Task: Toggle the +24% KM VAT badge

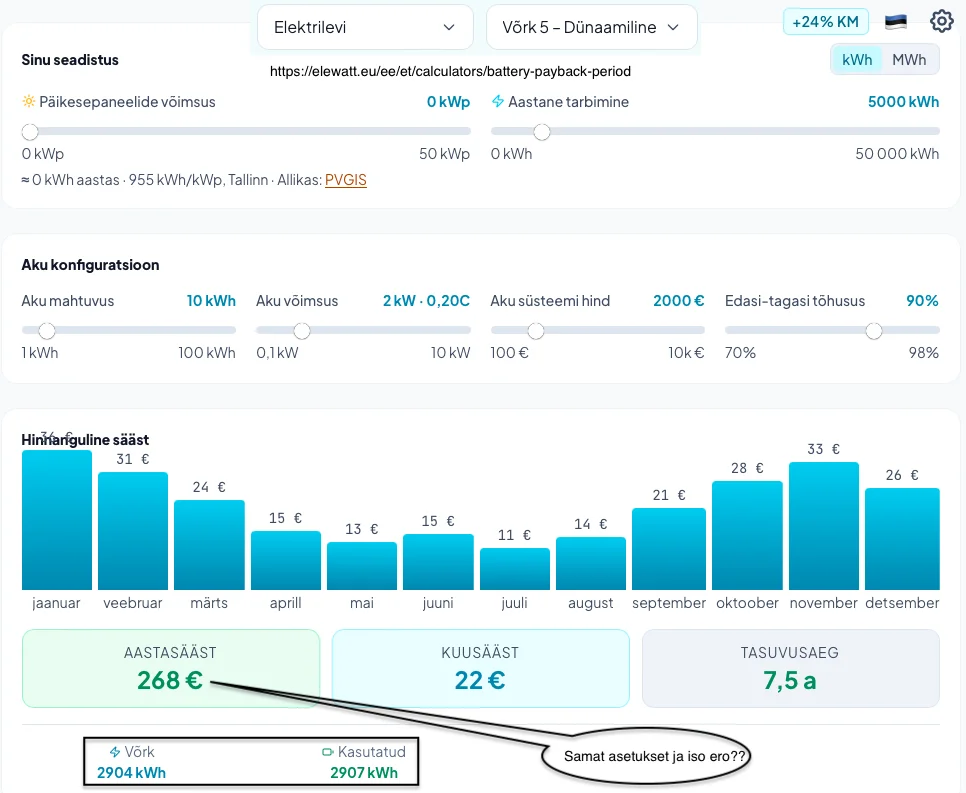Action: pyautogui.click(x=826, y=22)
